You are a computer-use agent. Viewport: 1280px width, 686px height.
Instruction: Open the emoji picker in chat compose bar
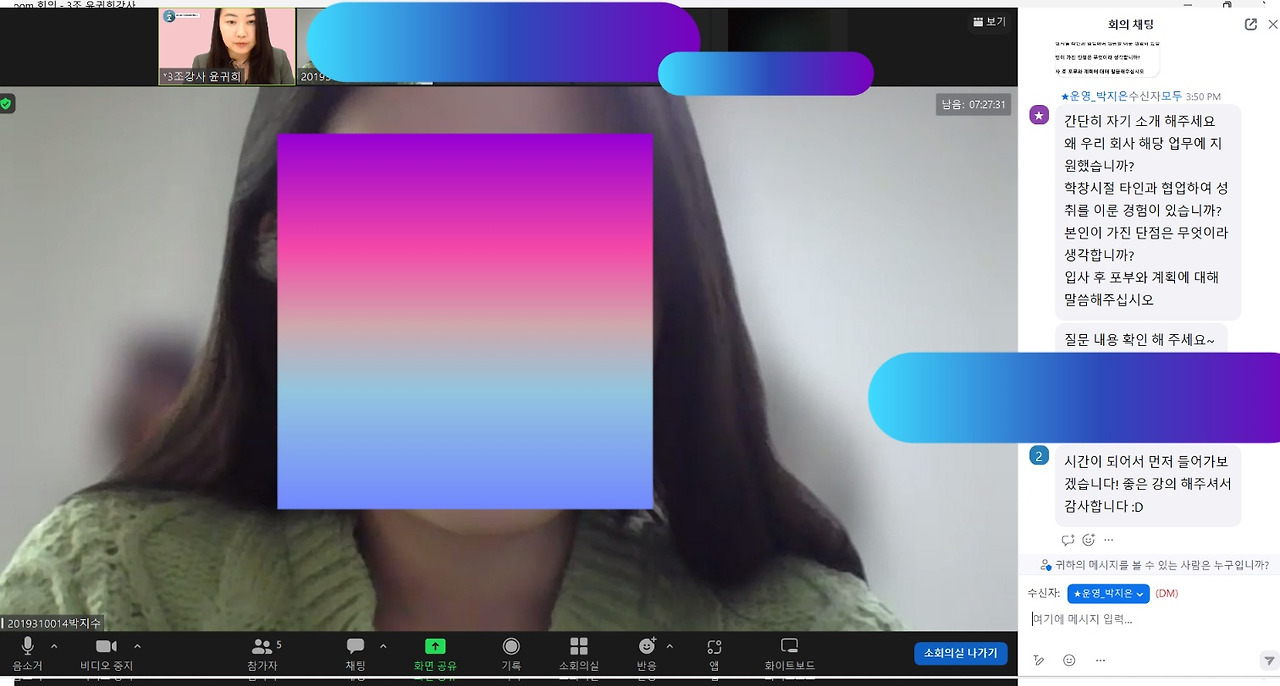[1069, 660]
